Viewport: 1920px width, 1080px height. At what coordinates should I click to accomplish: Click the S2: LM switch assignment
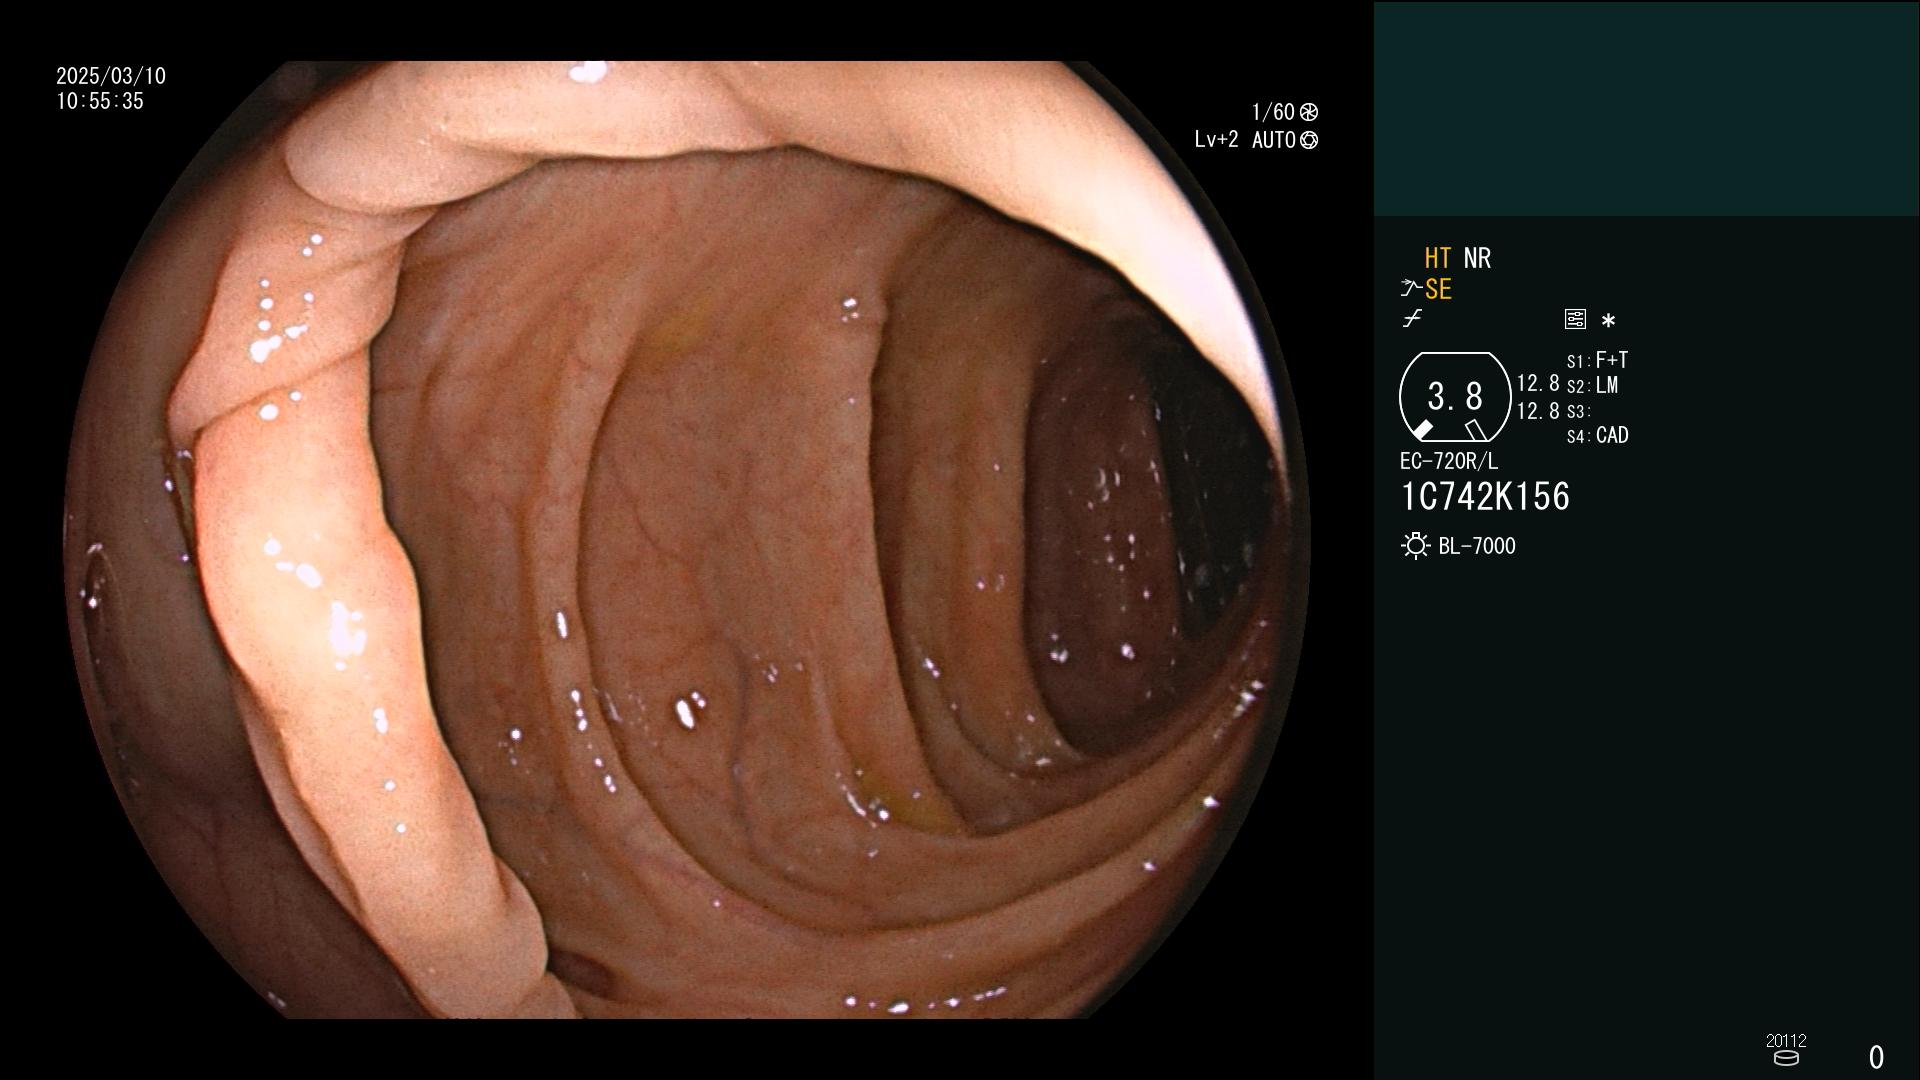[1593, 385]
